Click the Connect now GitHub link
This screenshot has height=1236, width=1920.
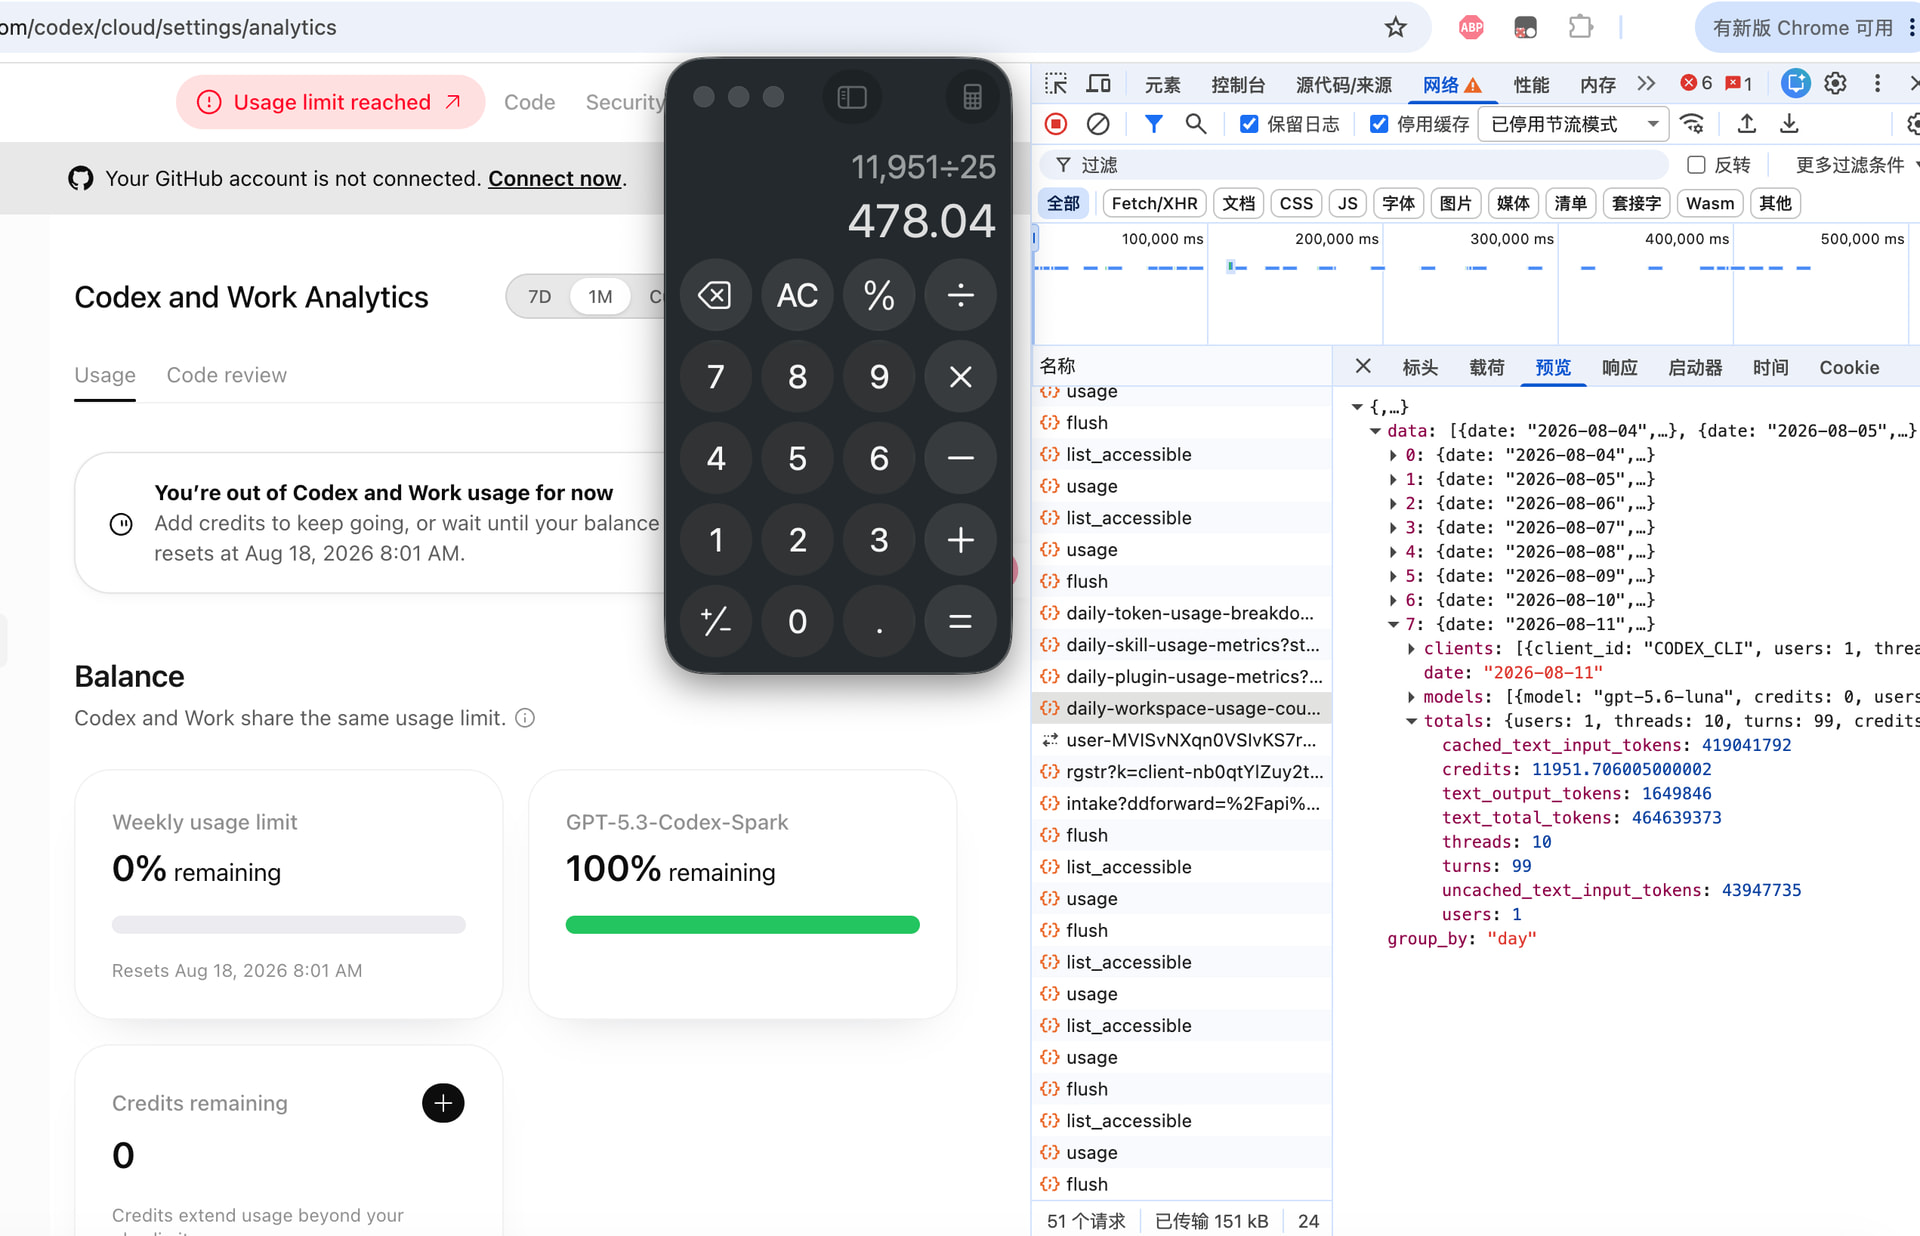[554, 178]
